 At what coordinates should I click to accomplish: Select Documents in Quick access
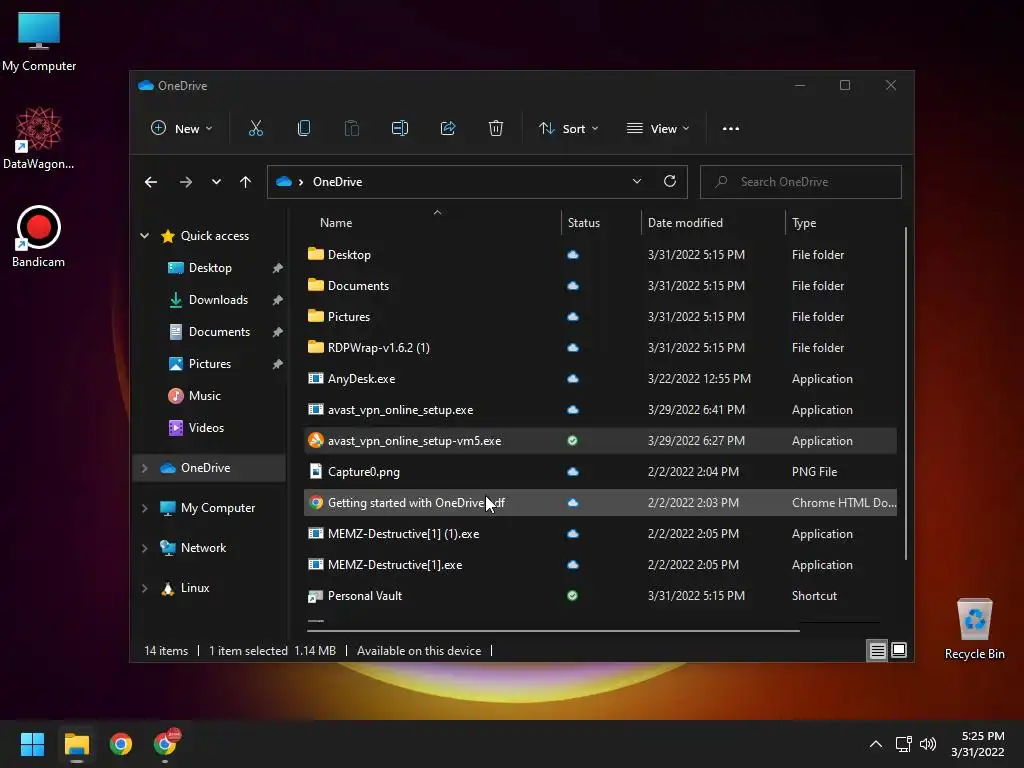pos(219,332)
